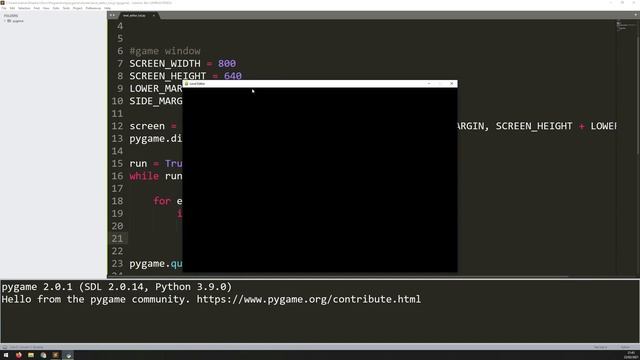Click line number 7 in gutter
Screen dimensions: 640x360
click(x=120, y=64)
